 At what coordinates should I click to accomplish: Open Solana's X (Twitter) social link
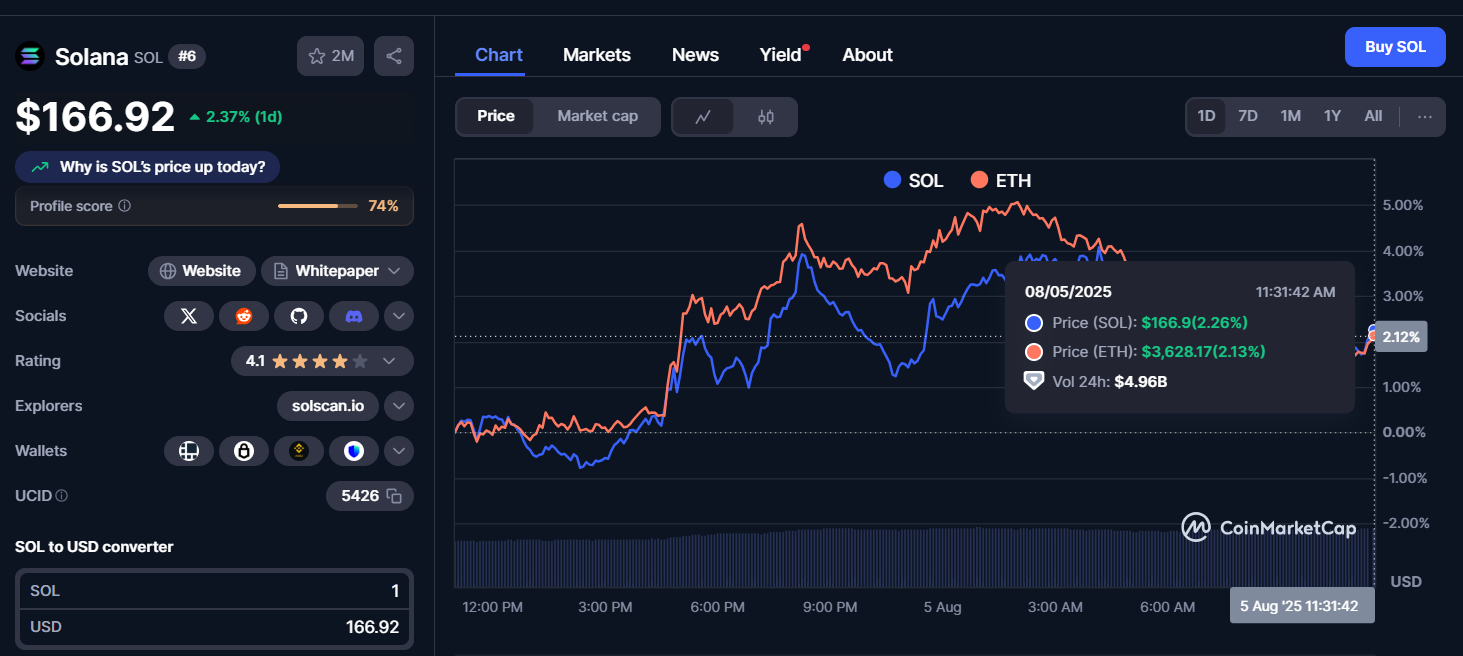(189, 316)
